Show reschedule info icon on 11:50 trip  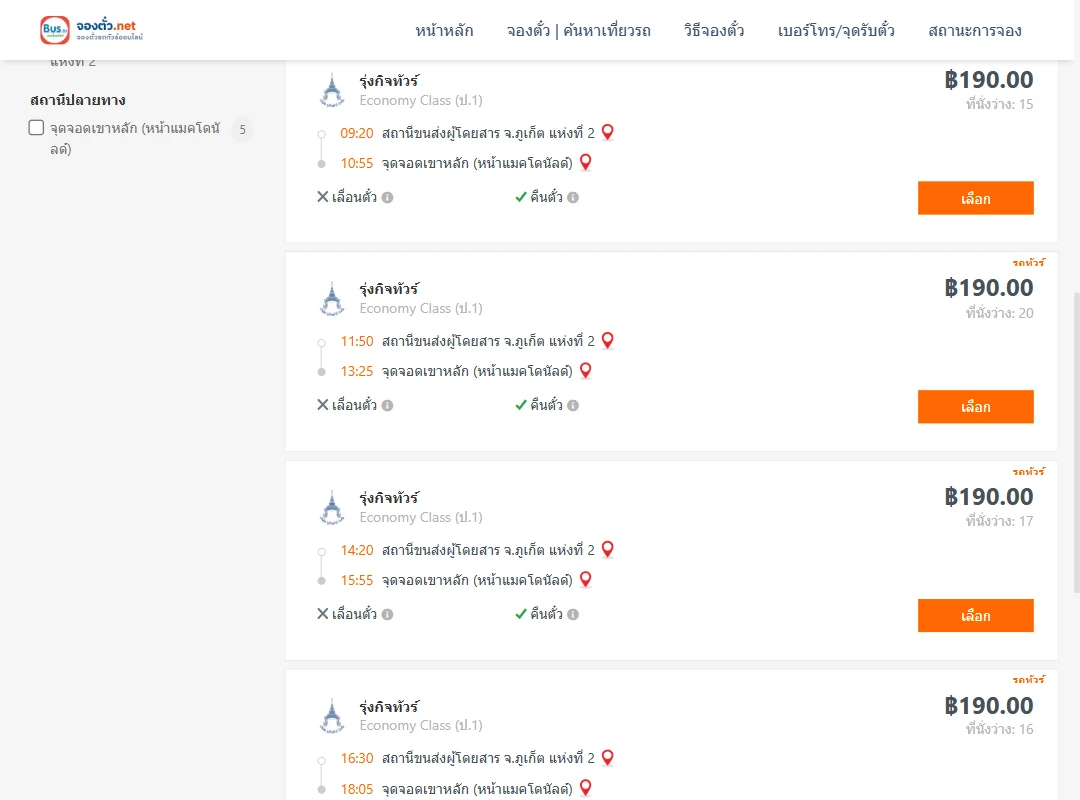388,406
